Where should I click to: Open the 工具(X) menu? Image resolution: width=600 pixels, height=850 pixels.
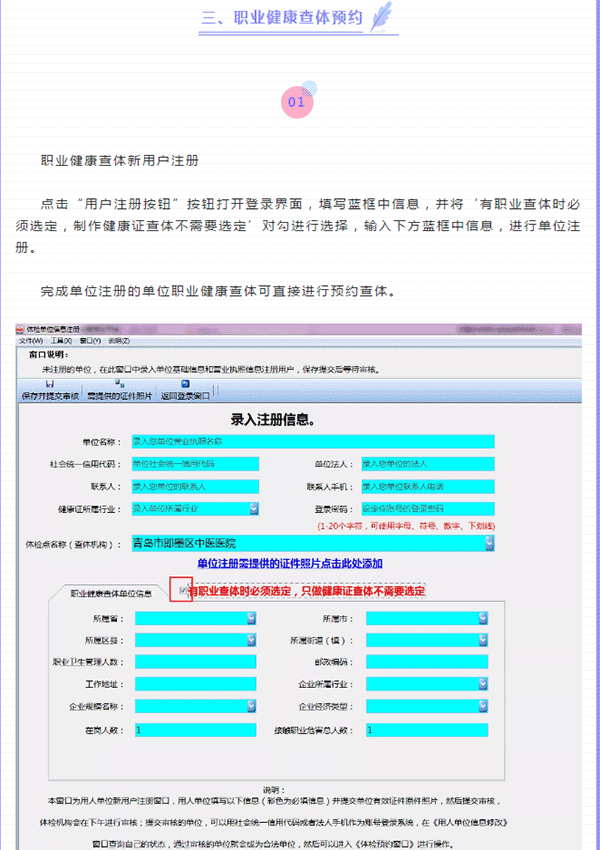pyautogui.click(x=61, y=341)
